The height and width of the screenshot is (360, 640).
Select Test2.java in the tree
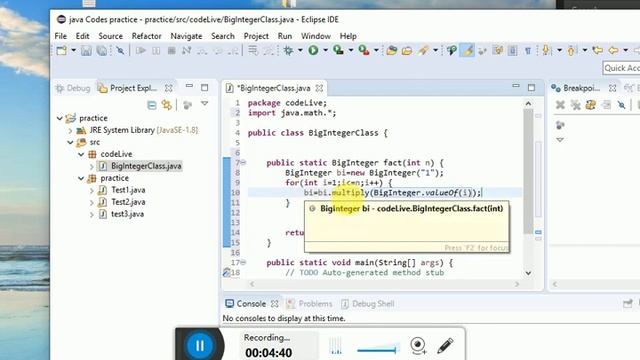(128, 202)
